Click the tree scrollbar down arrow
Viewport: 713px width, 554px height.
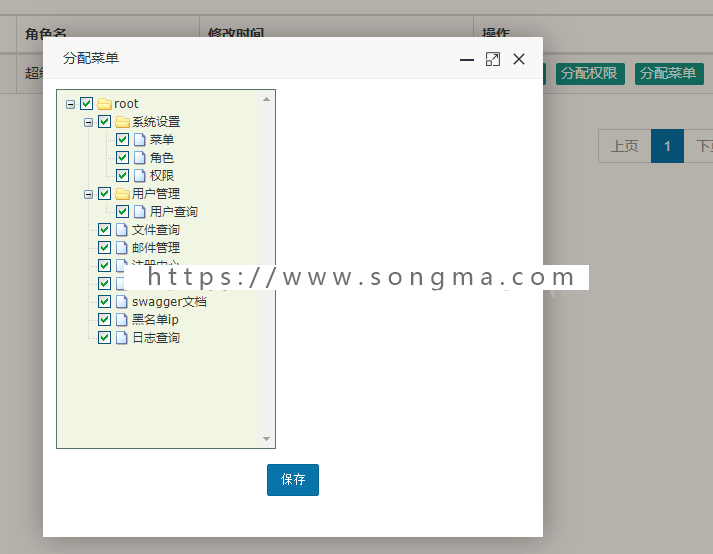pyautogui.click(x=266, y=439)
